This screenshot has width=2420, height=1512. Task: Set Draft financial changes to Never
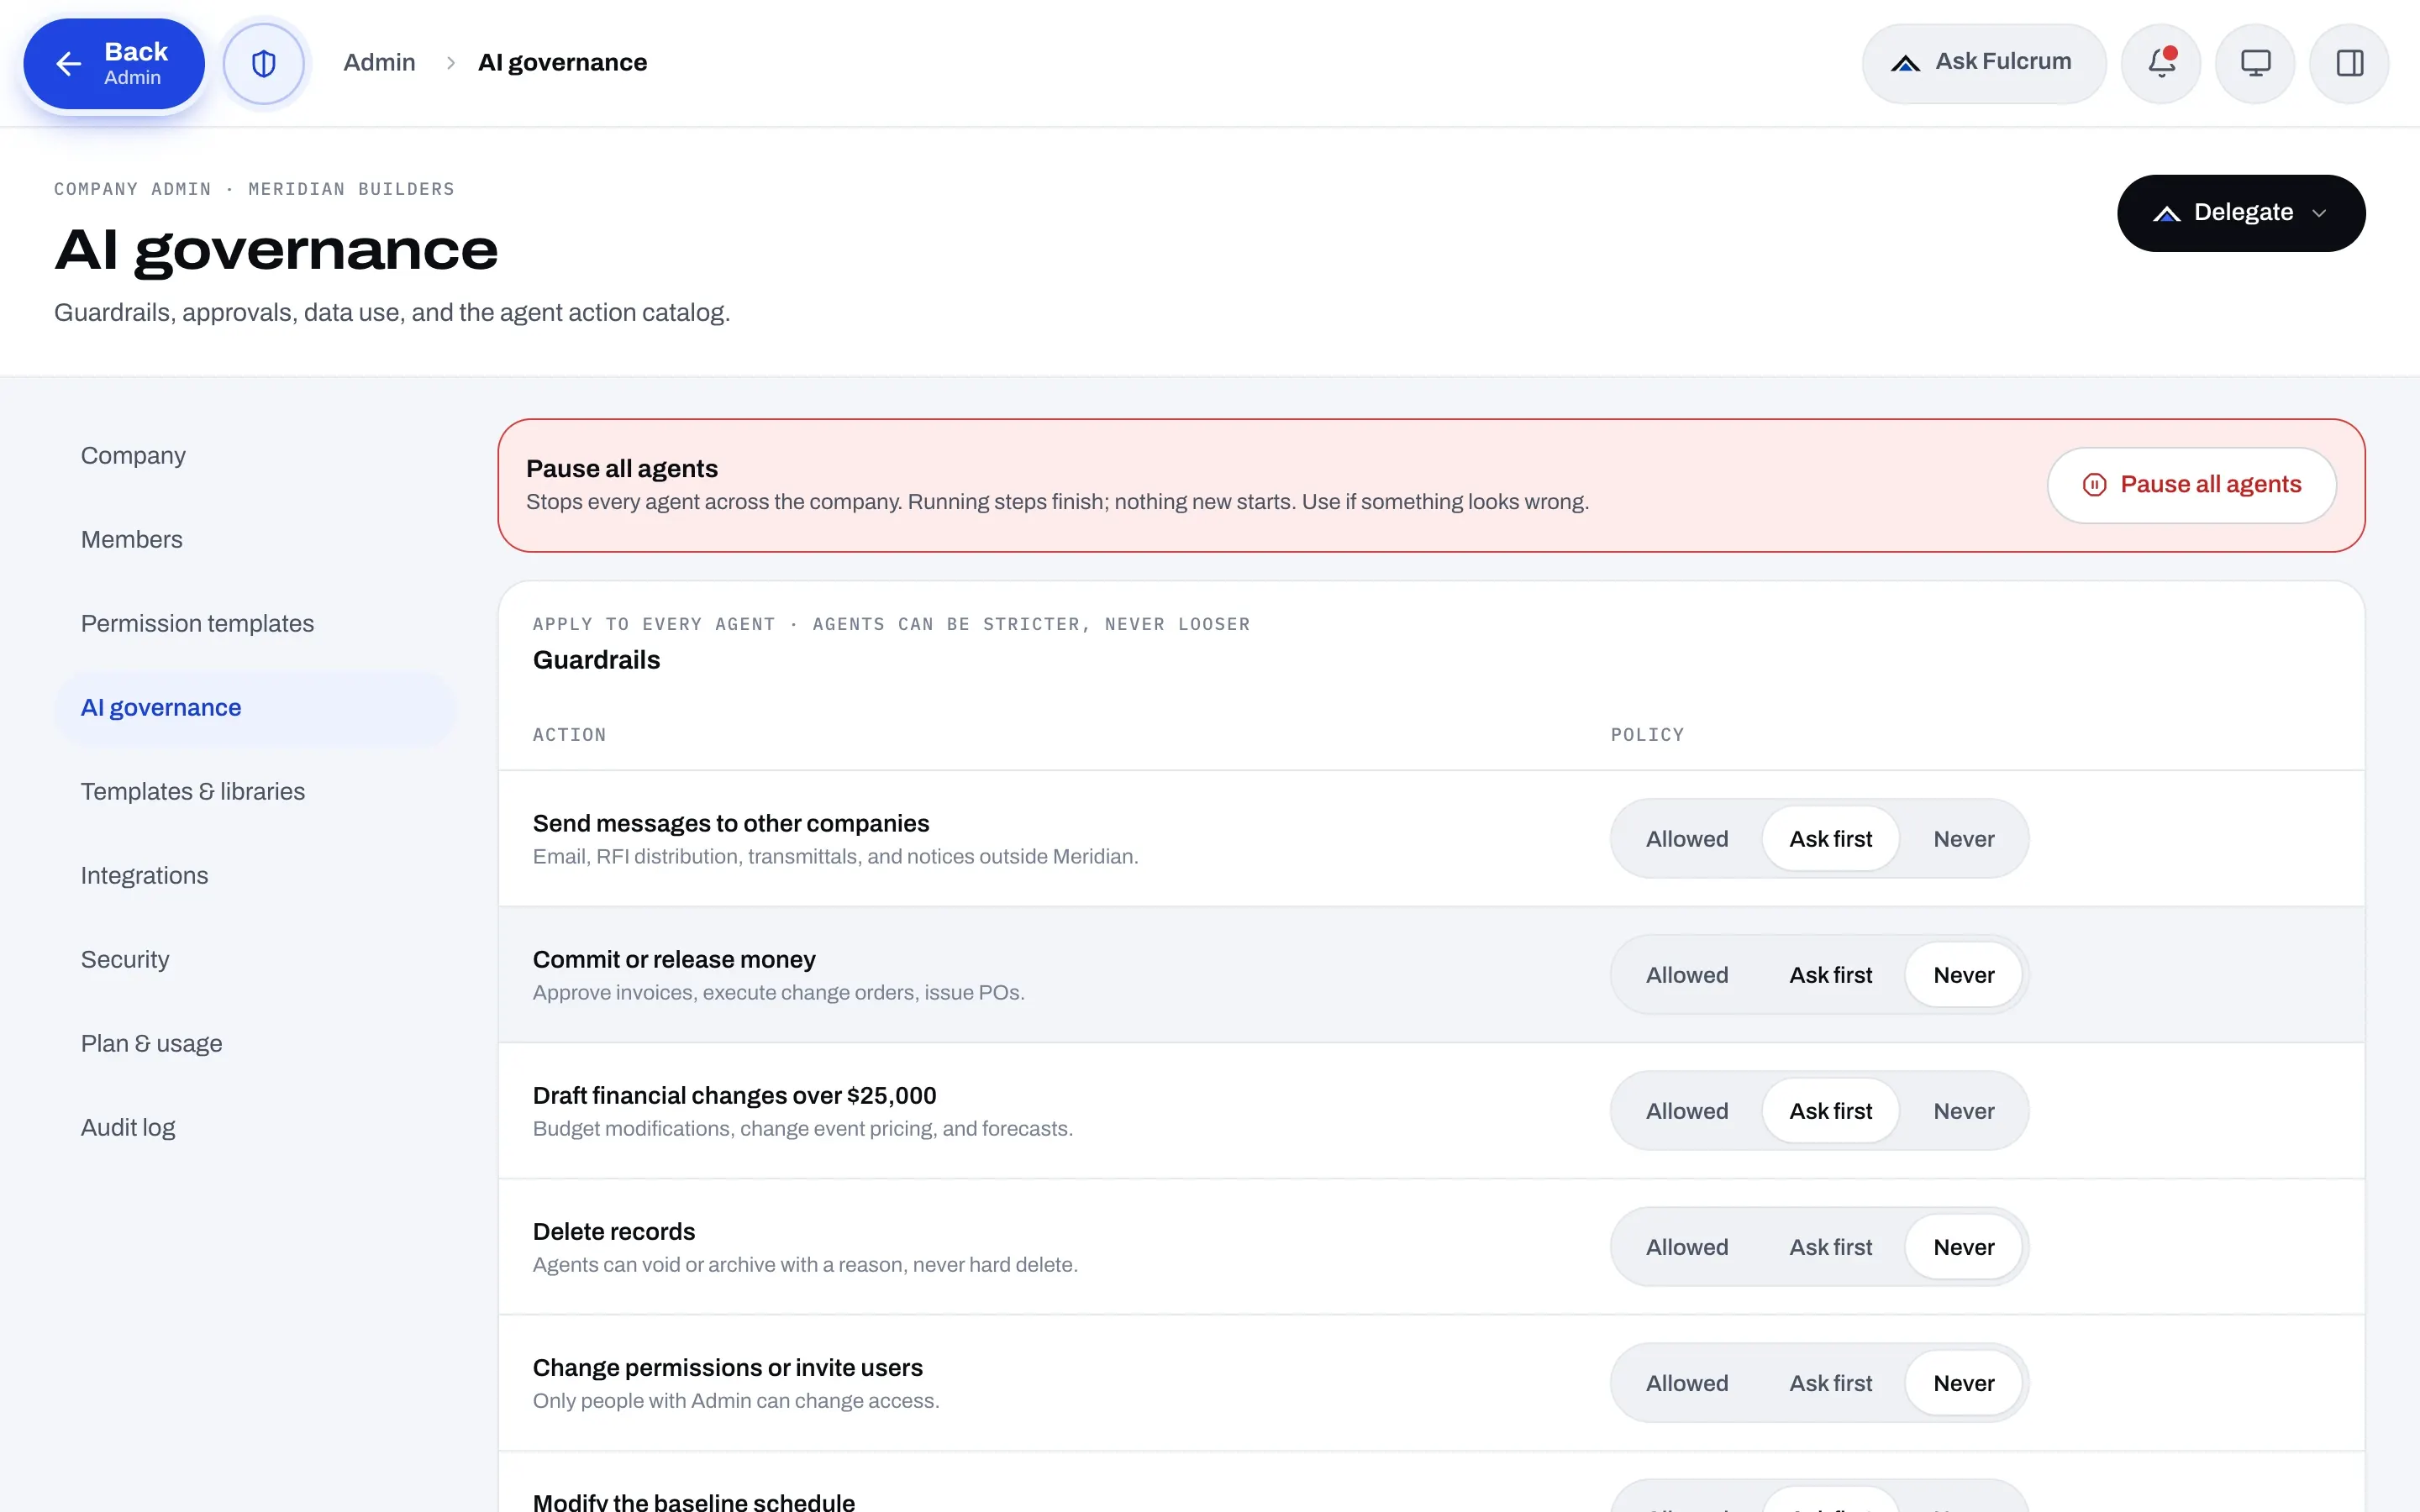pyautogui.click(x=1963, y=1111)
